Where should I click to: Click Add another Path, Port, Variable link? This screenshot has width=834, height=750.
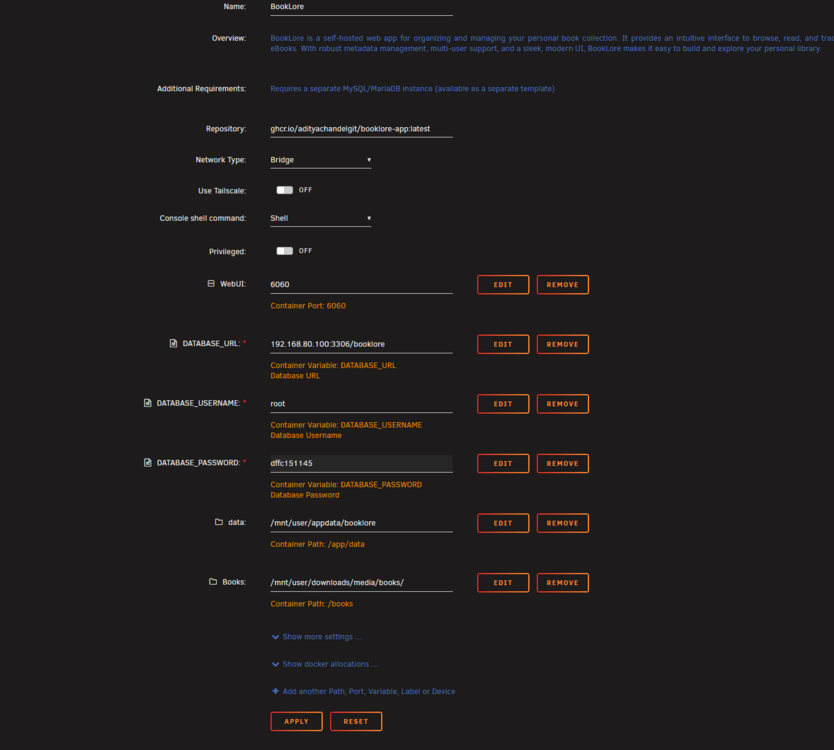pos(369,691)
